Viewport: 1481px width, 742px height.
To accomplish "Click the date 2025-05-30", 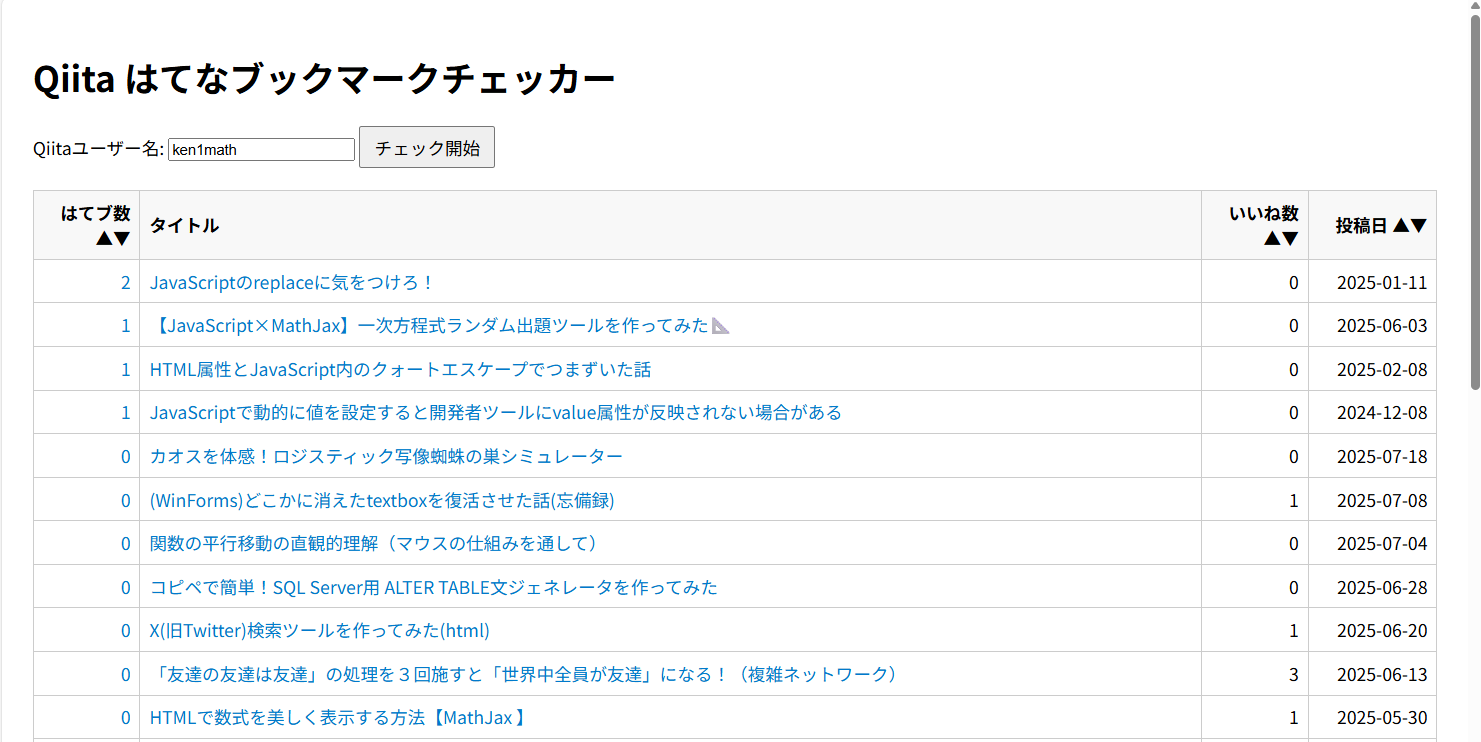I will [1382, 718].
